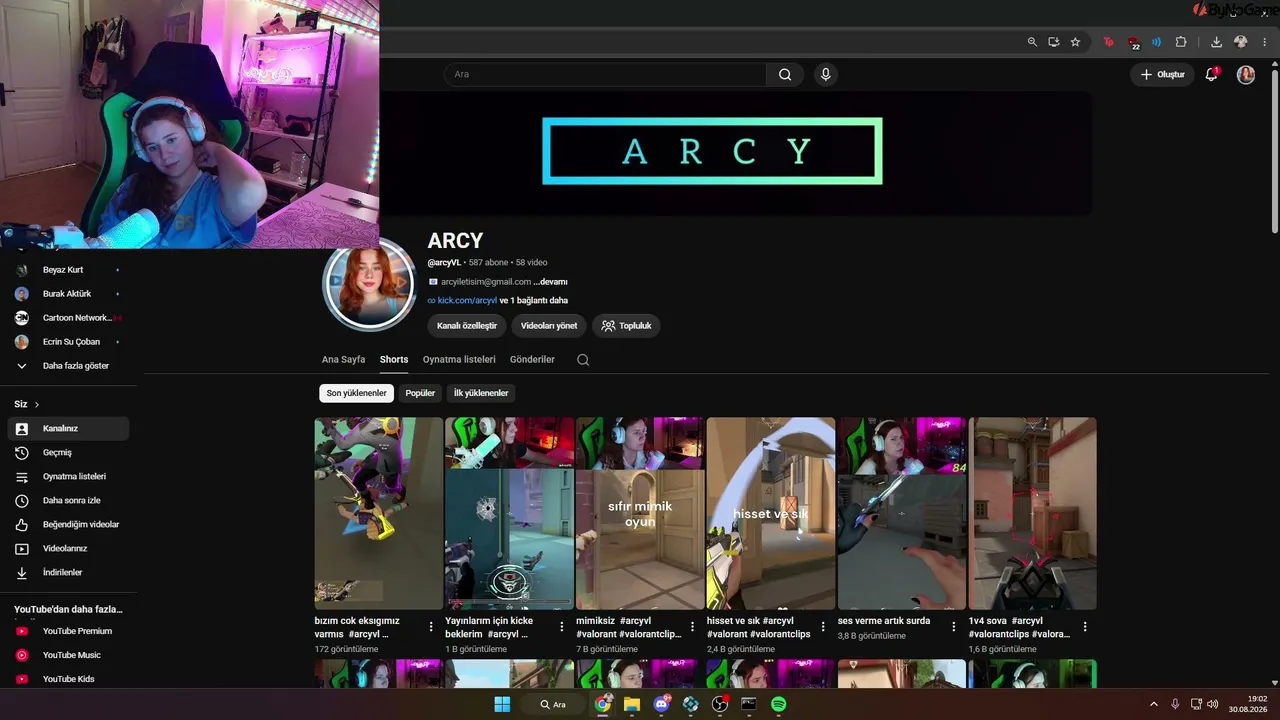
Task: Open the Topluluk button
Action: (626, 326)
